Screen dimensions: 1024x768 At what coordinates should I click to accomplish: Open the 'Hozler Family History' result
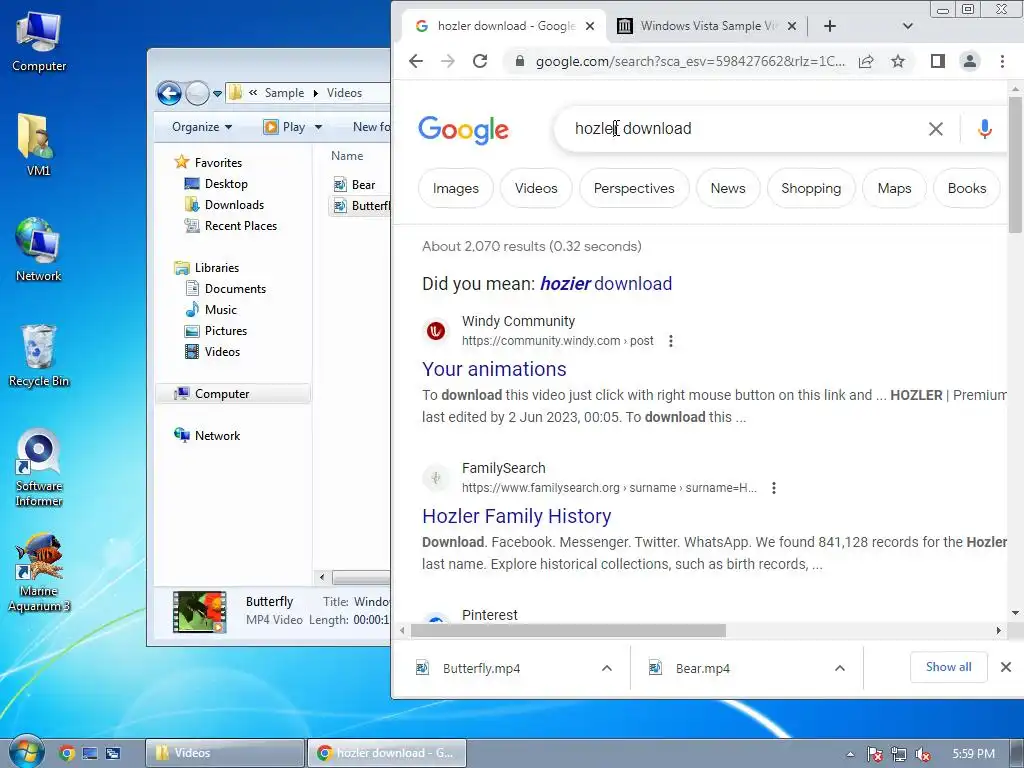point(517,516)
